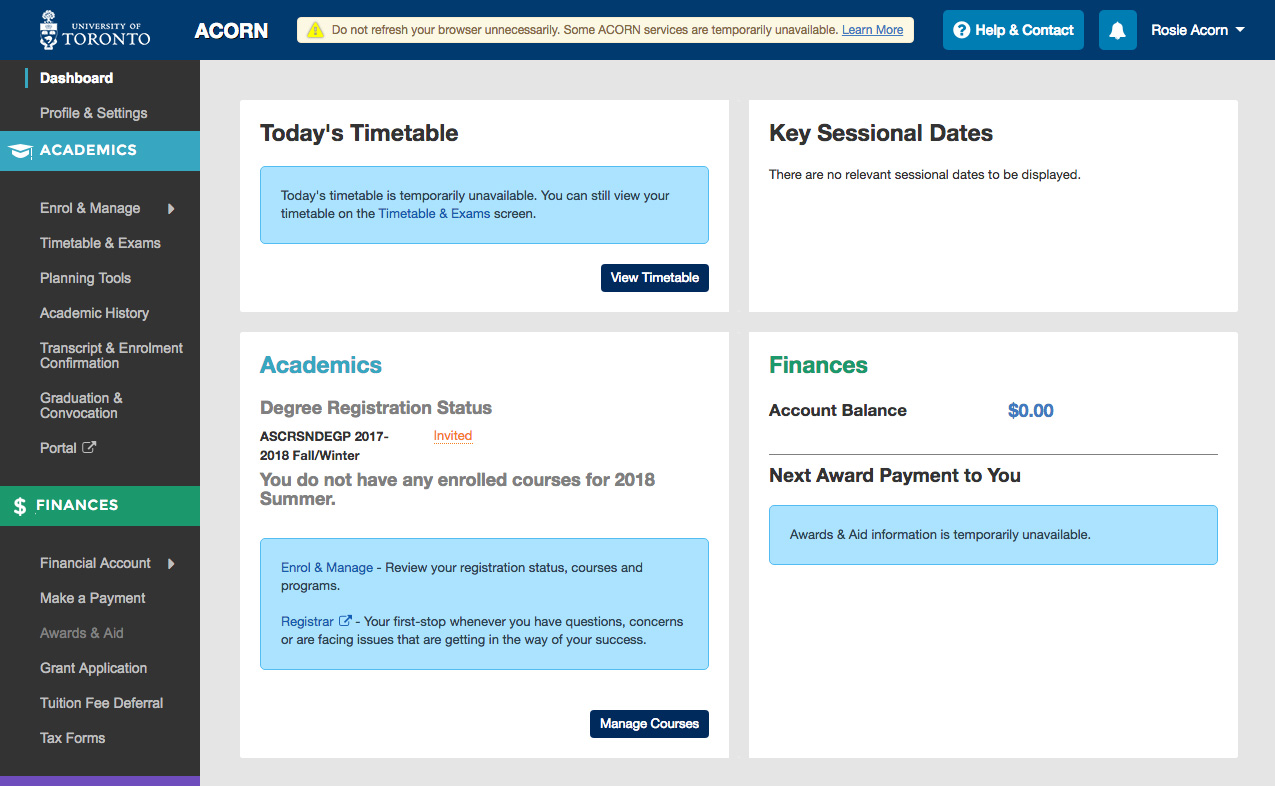
Task: Go to Graduation & Convocation
Action: (x=81, y=405)
